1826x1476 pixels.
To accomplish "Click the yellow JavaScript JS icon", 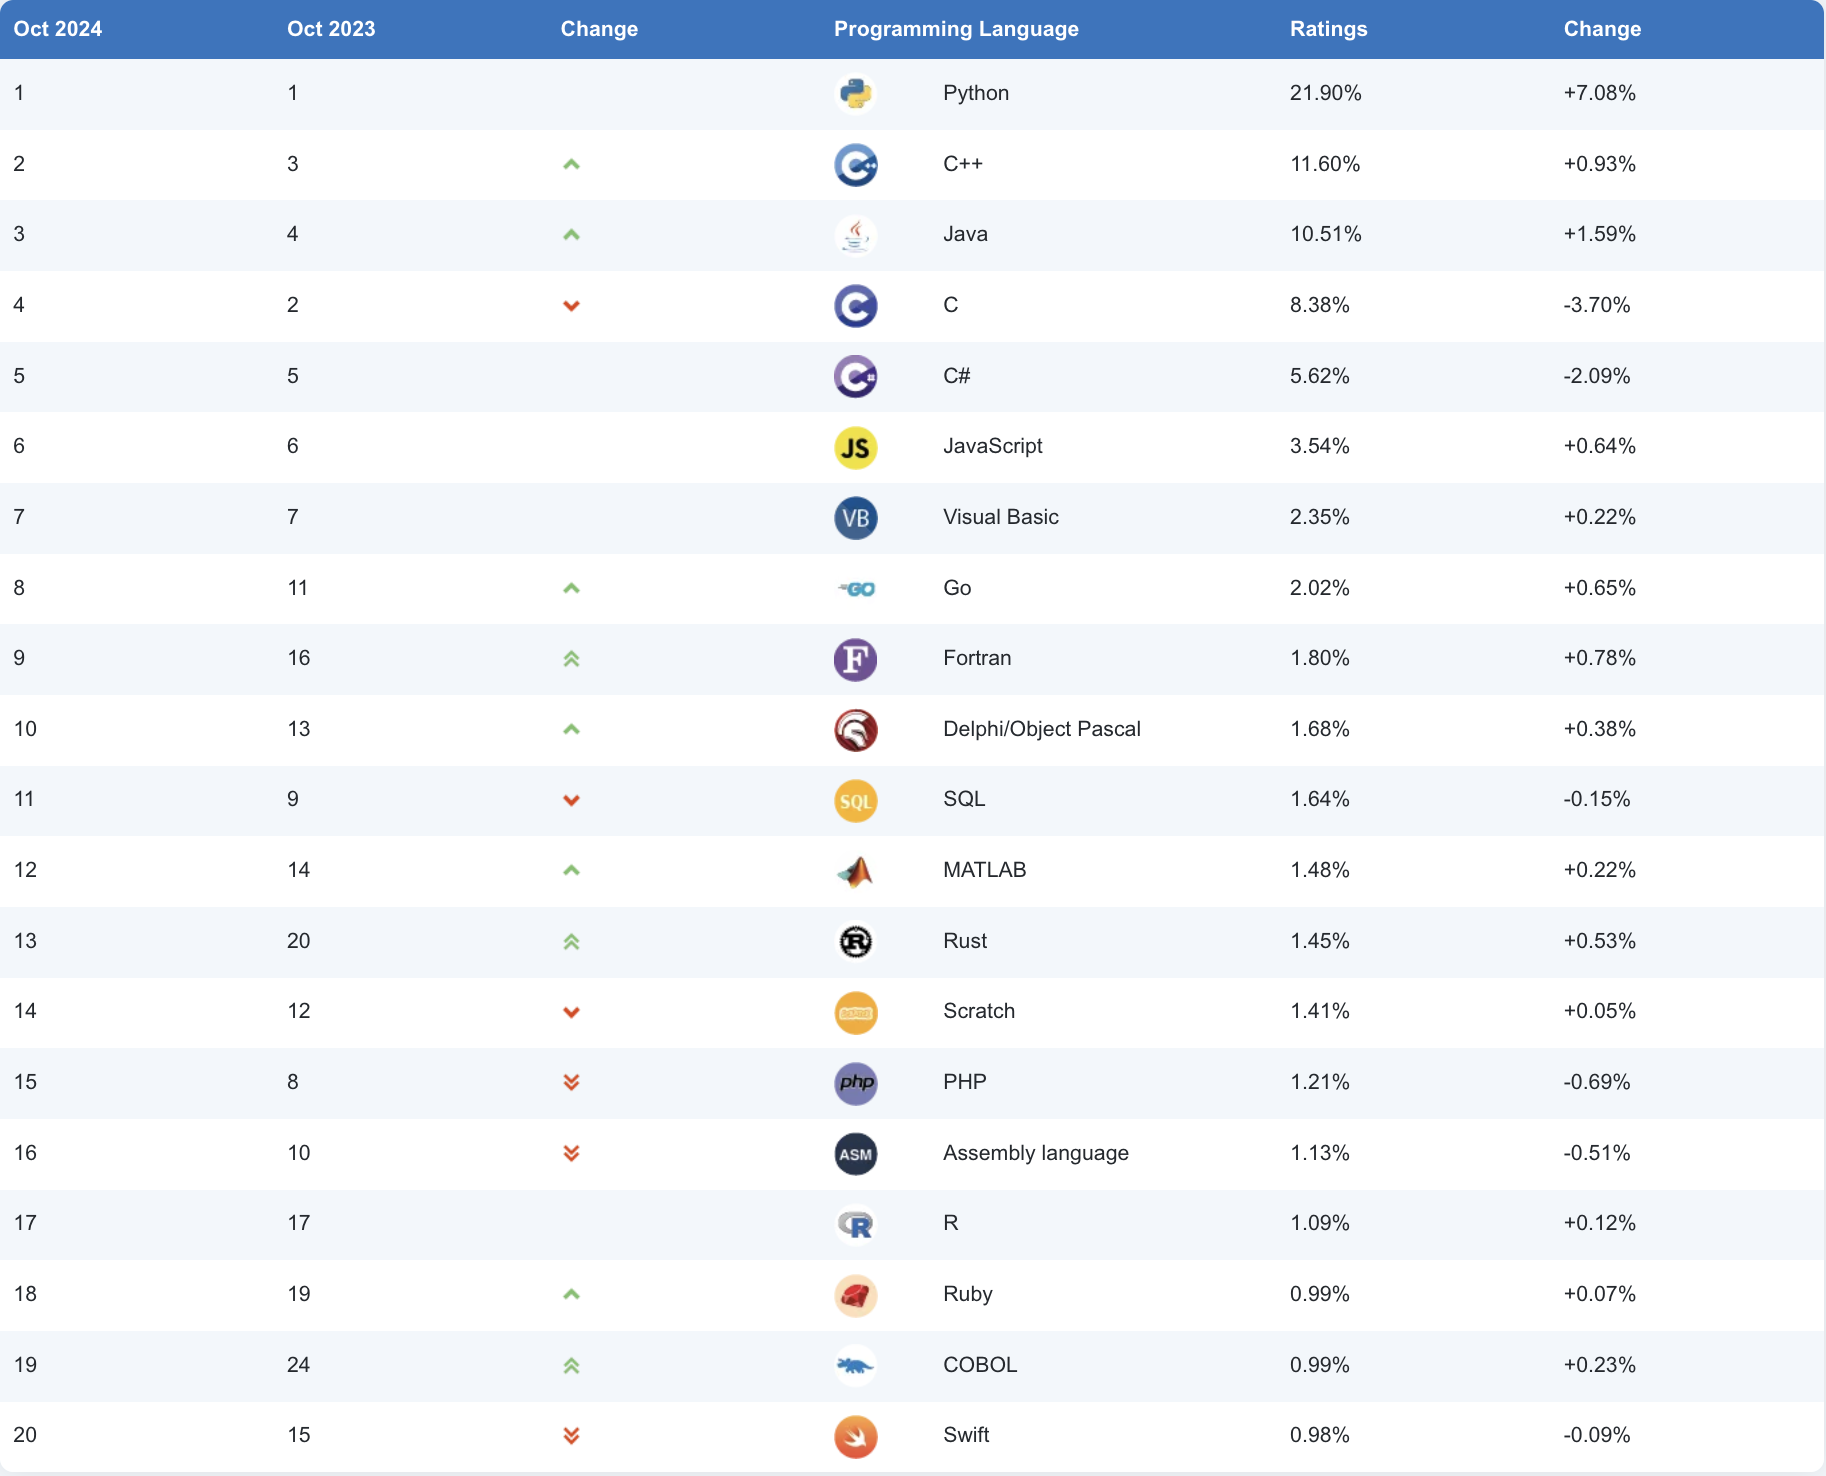I will (x=855, y=447).
